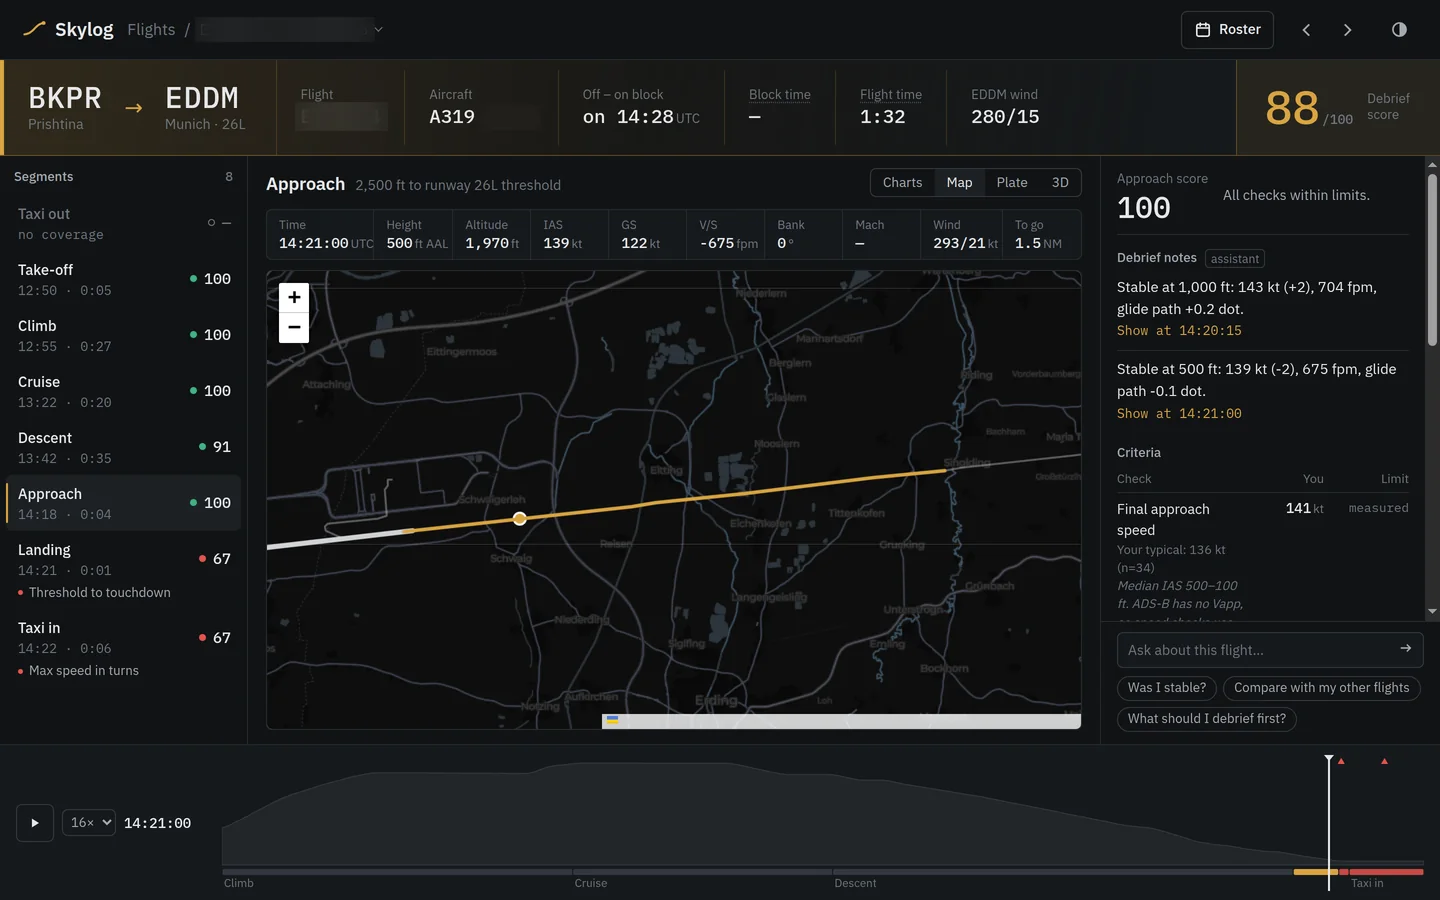Submit the question arrow icon
The height and width of the screenshot is (900, 1440).
click(x=1405, y=649)
